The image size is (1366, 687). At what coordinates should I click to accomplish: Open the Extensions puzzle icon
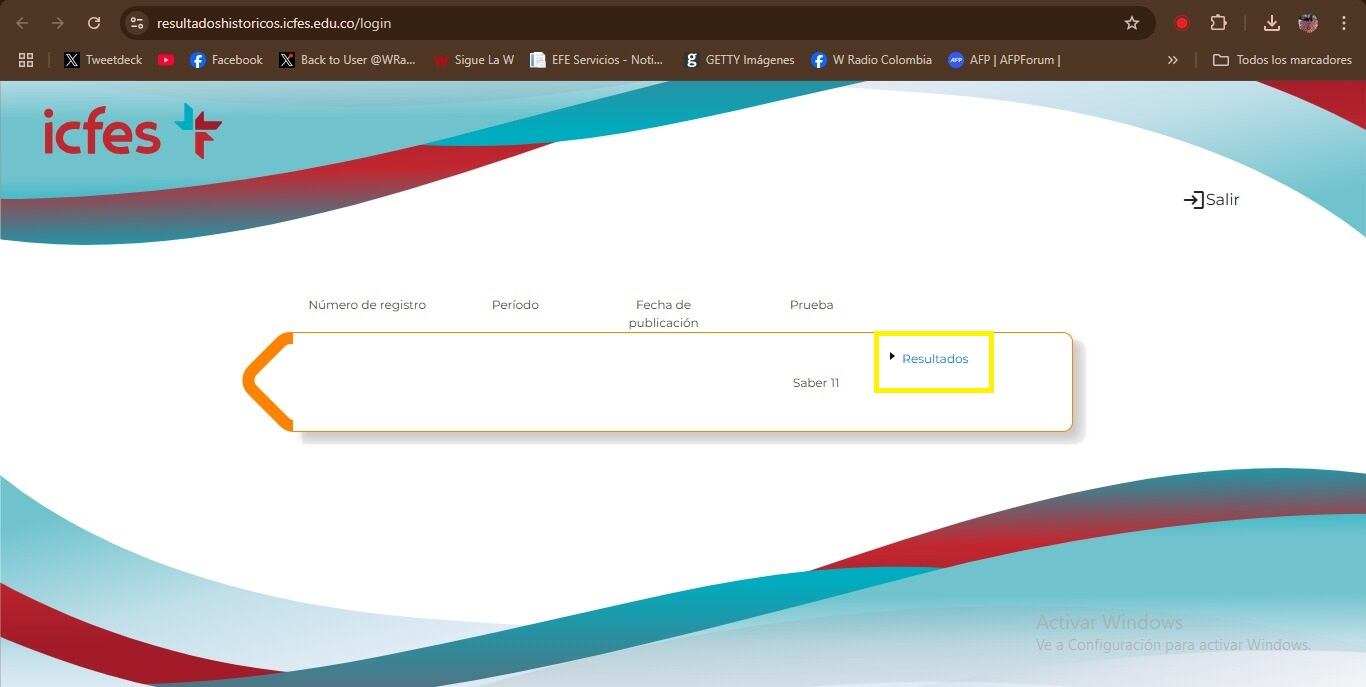pos(1218,23)
